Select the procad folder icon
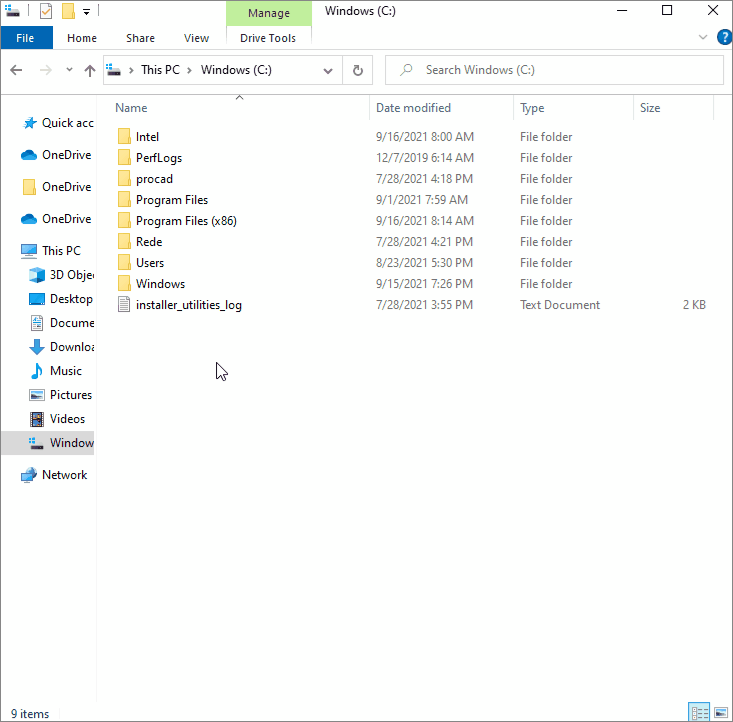Screen dimensions: 733x722 tap(124, 179)
